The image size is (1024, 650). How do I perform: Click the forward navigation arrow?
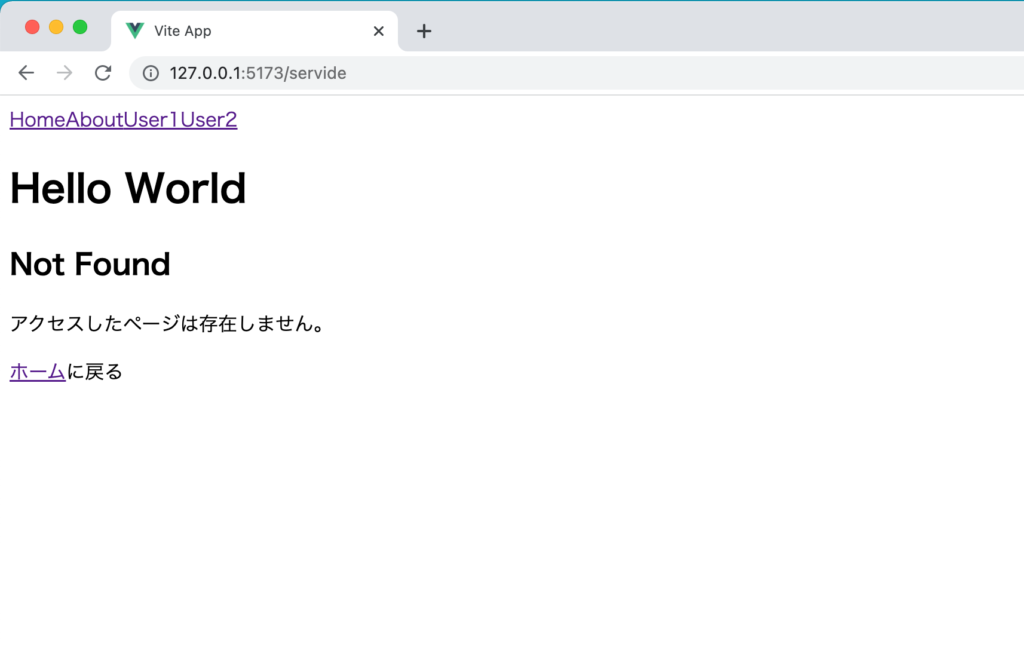click(63, 72)
